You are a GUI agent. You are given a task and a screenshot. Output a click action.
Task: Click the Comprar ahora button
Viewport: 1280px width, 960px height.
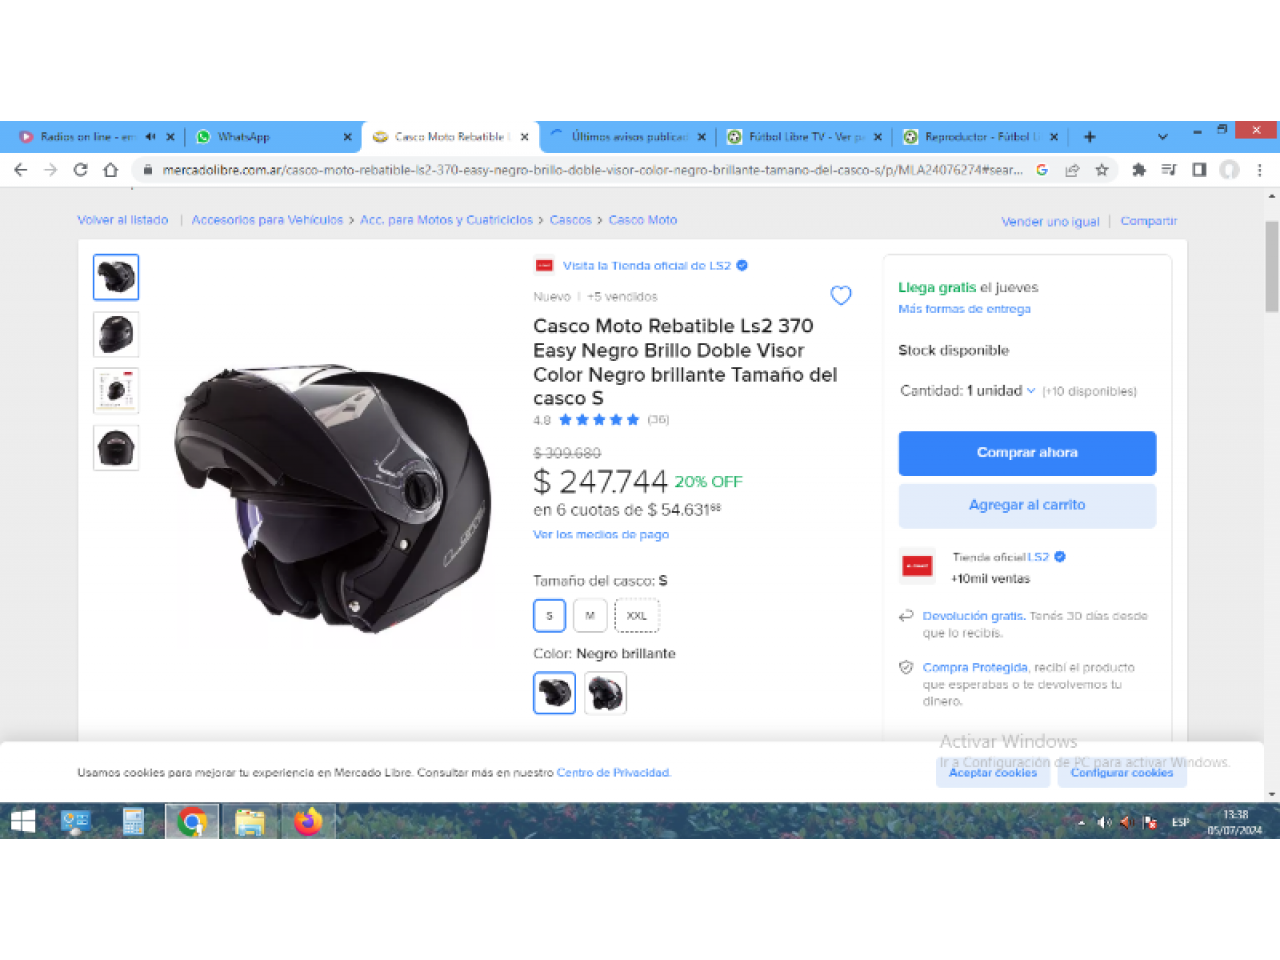[1027, 453]
